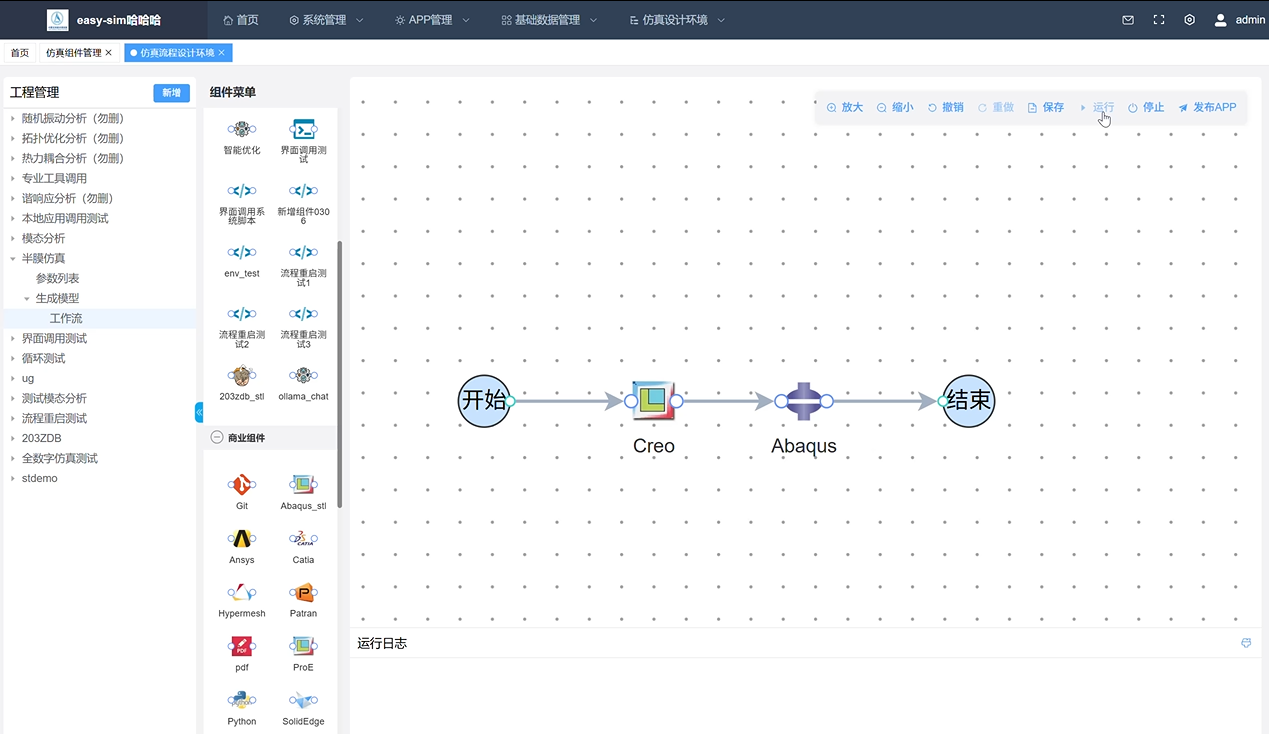Open the settings gear icon in header
Image resolution: width=1269 pixels, height=734 pixels.
click(1189, 20)
